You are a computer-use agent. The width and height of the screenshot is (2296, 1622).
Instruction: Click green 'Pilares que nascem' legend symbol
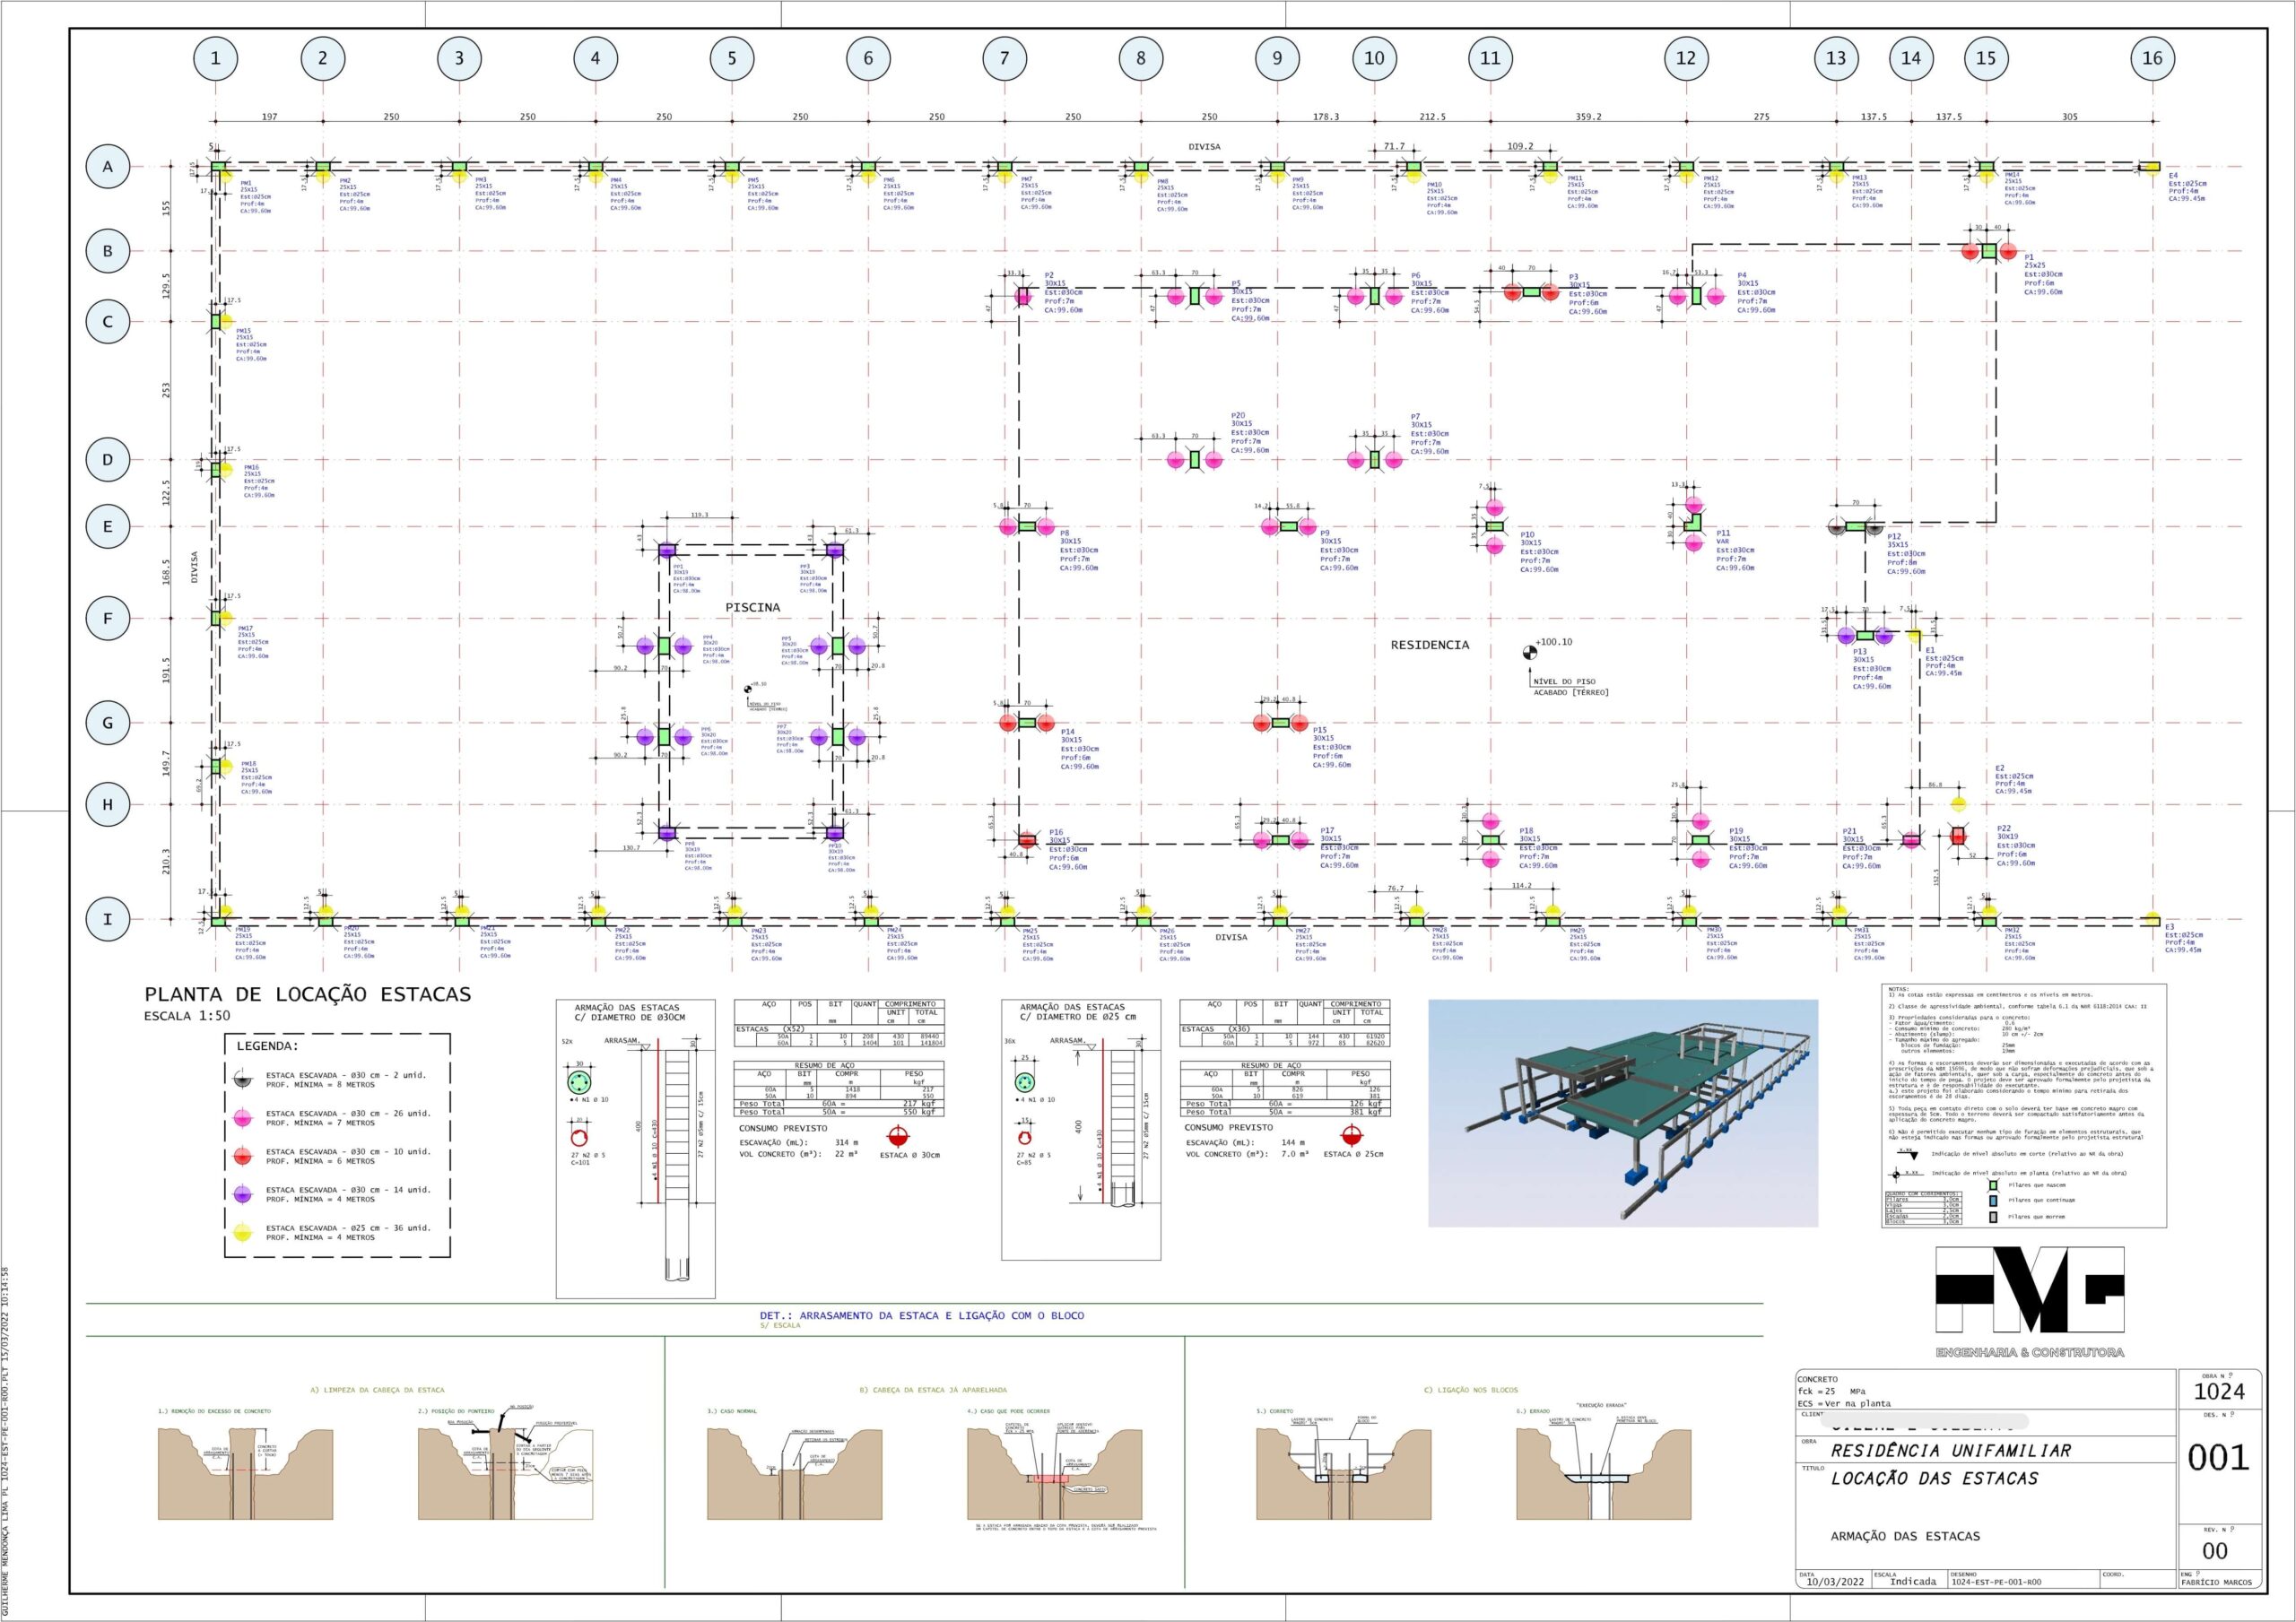(1992, 1185)
